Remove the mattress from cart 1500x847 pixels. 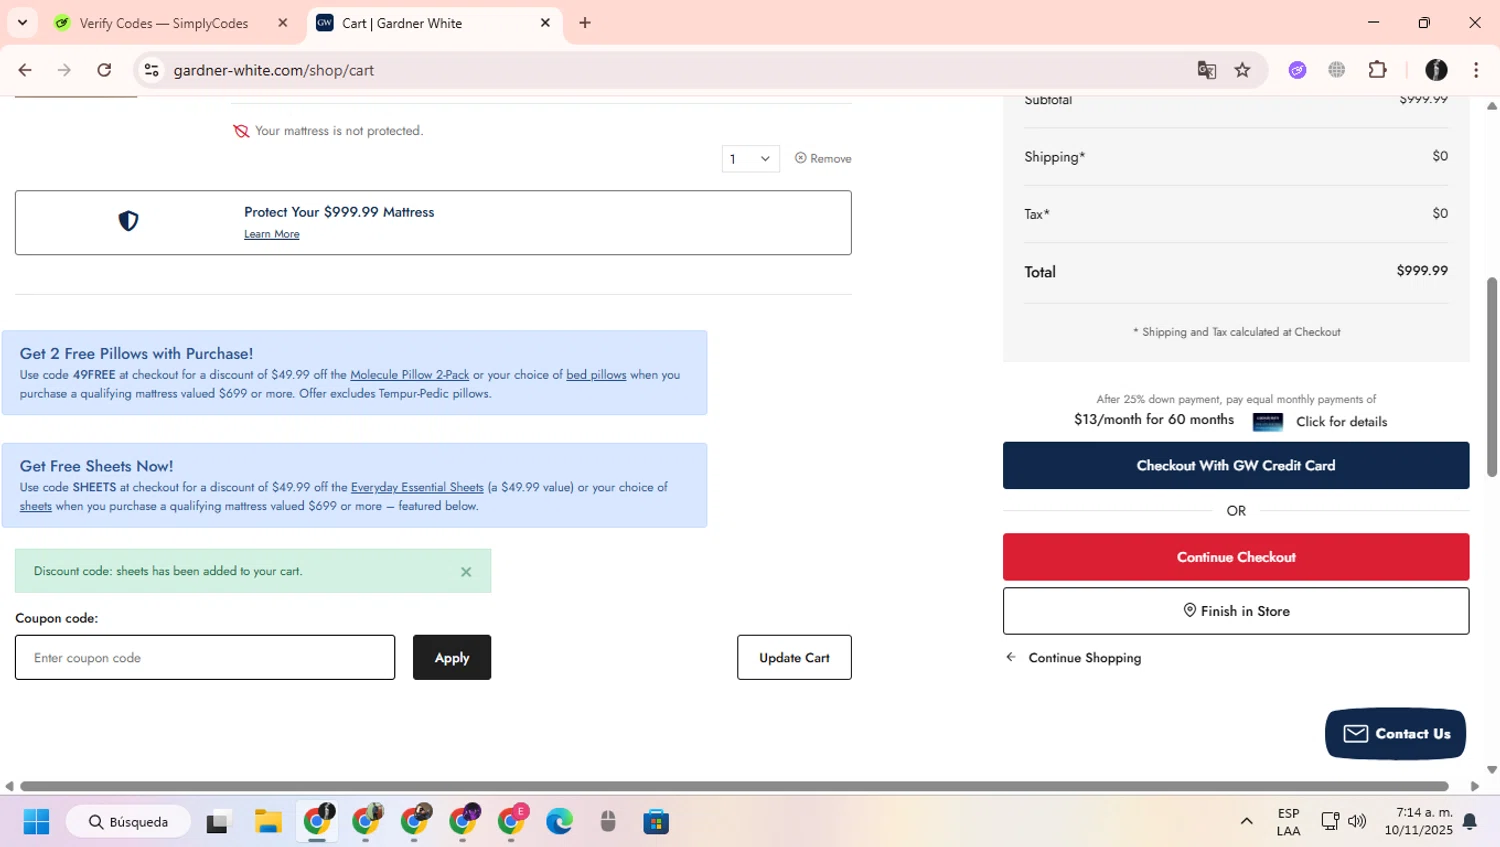823,158
